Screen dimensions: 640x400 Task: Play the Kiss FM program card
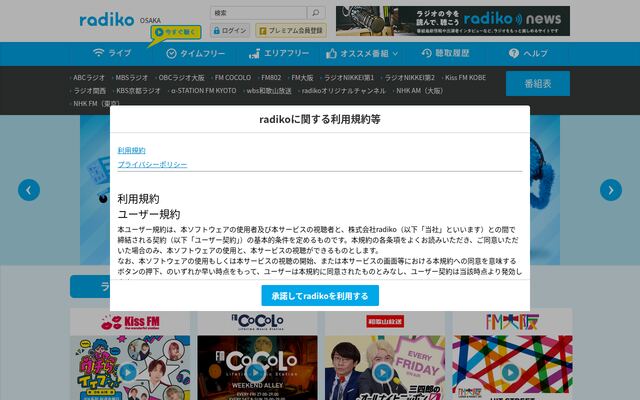click(128, 372)
